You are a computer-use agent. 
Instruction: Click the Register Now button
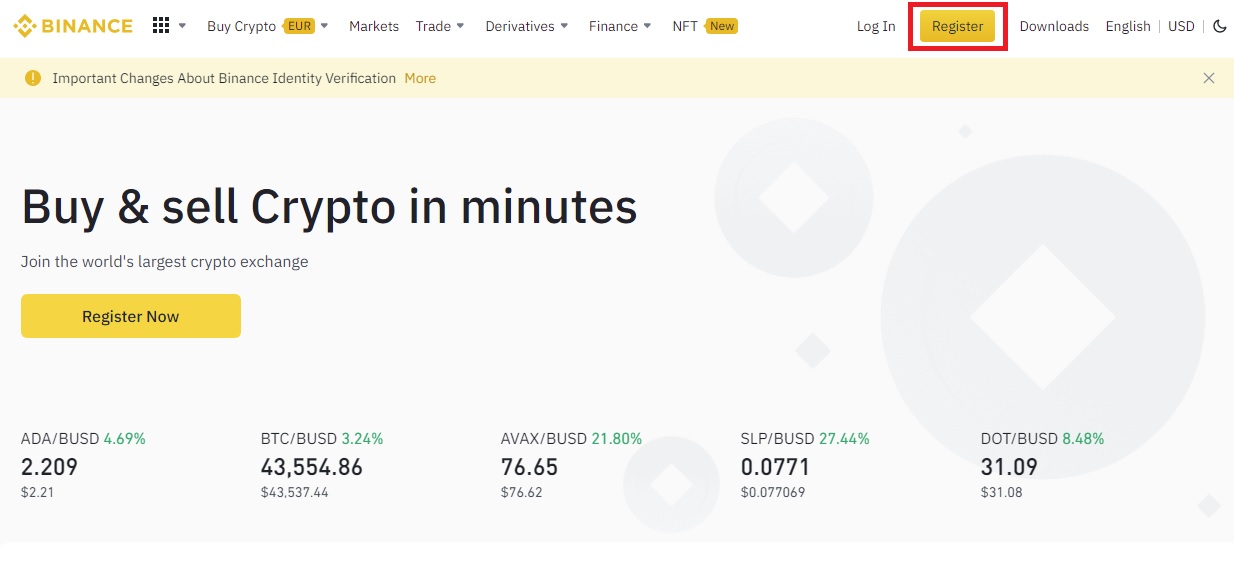tap(131, 316)
